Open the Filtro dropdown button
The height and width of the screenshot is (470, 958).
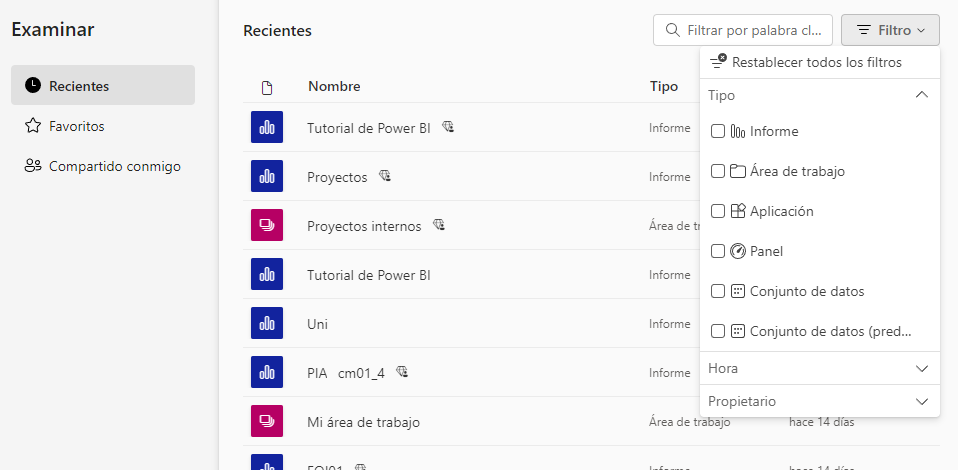point(889,30)
